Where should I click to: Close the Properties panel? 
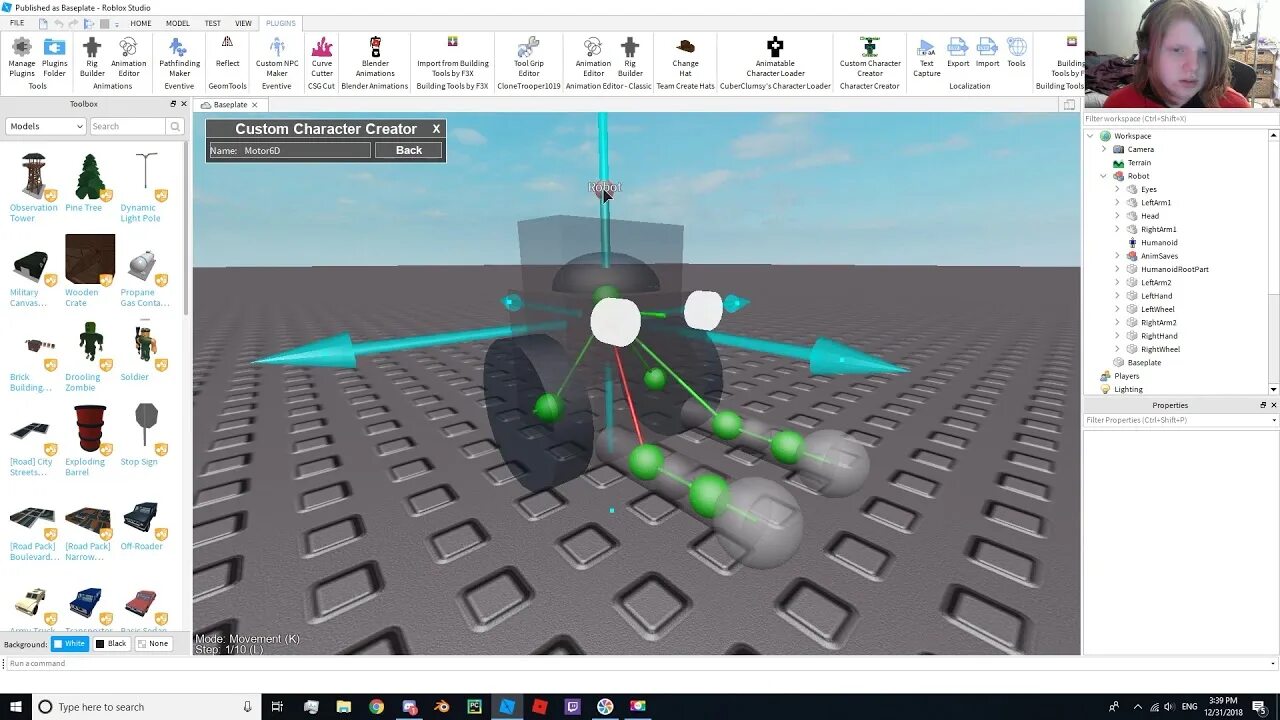tap(1273, 405)
